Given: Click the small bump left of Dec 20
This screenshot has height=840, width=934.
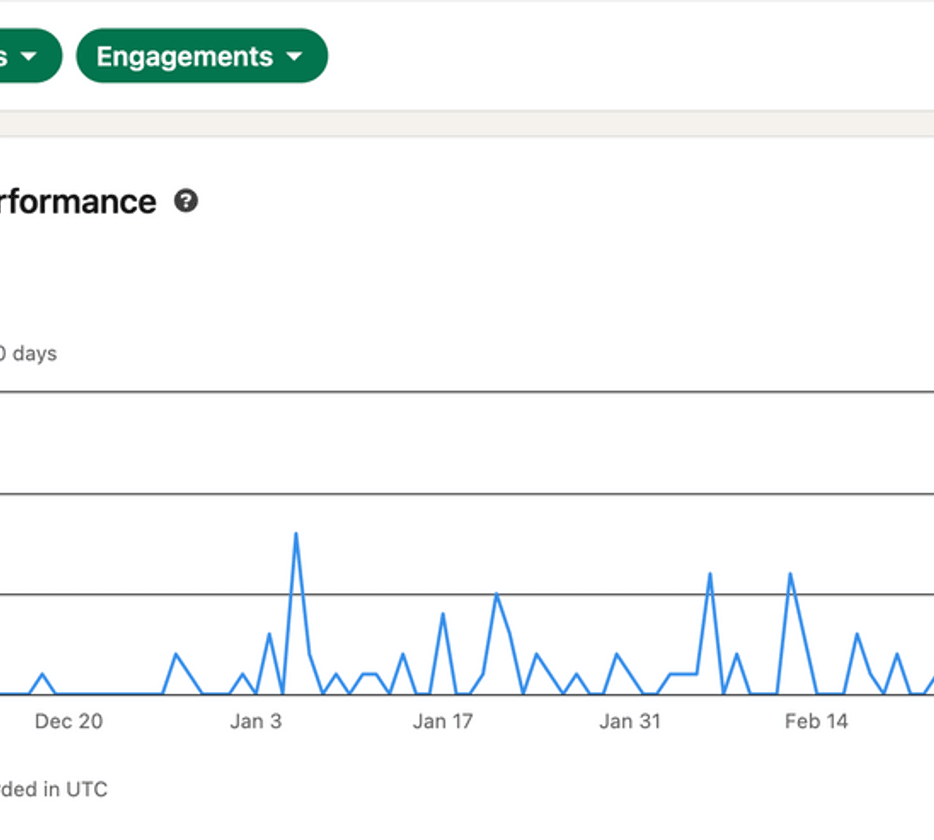Looking at the screenshot, I should [42, 674].
